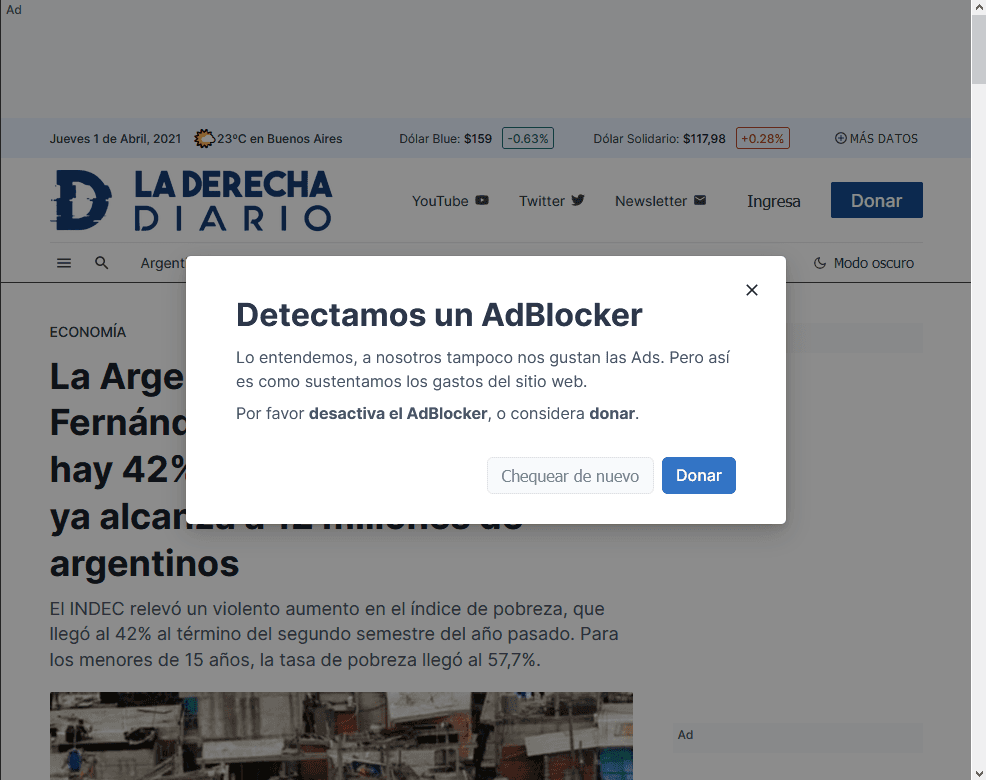Open the Twitter link in header
The image size is (986, 780).
(x=551, y=201)
